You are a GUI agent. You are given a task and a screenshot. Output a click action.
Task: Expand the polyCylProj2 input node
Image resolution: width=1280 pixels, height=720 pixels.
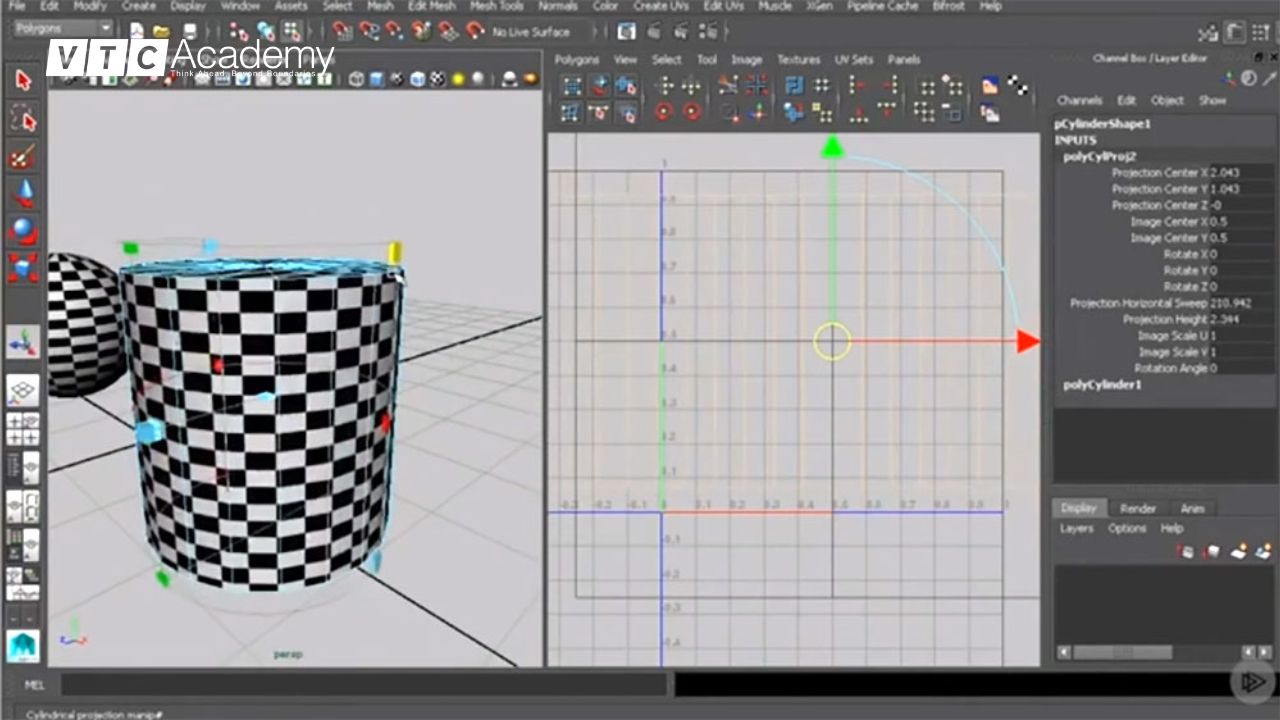click(x=1099, y=157)
